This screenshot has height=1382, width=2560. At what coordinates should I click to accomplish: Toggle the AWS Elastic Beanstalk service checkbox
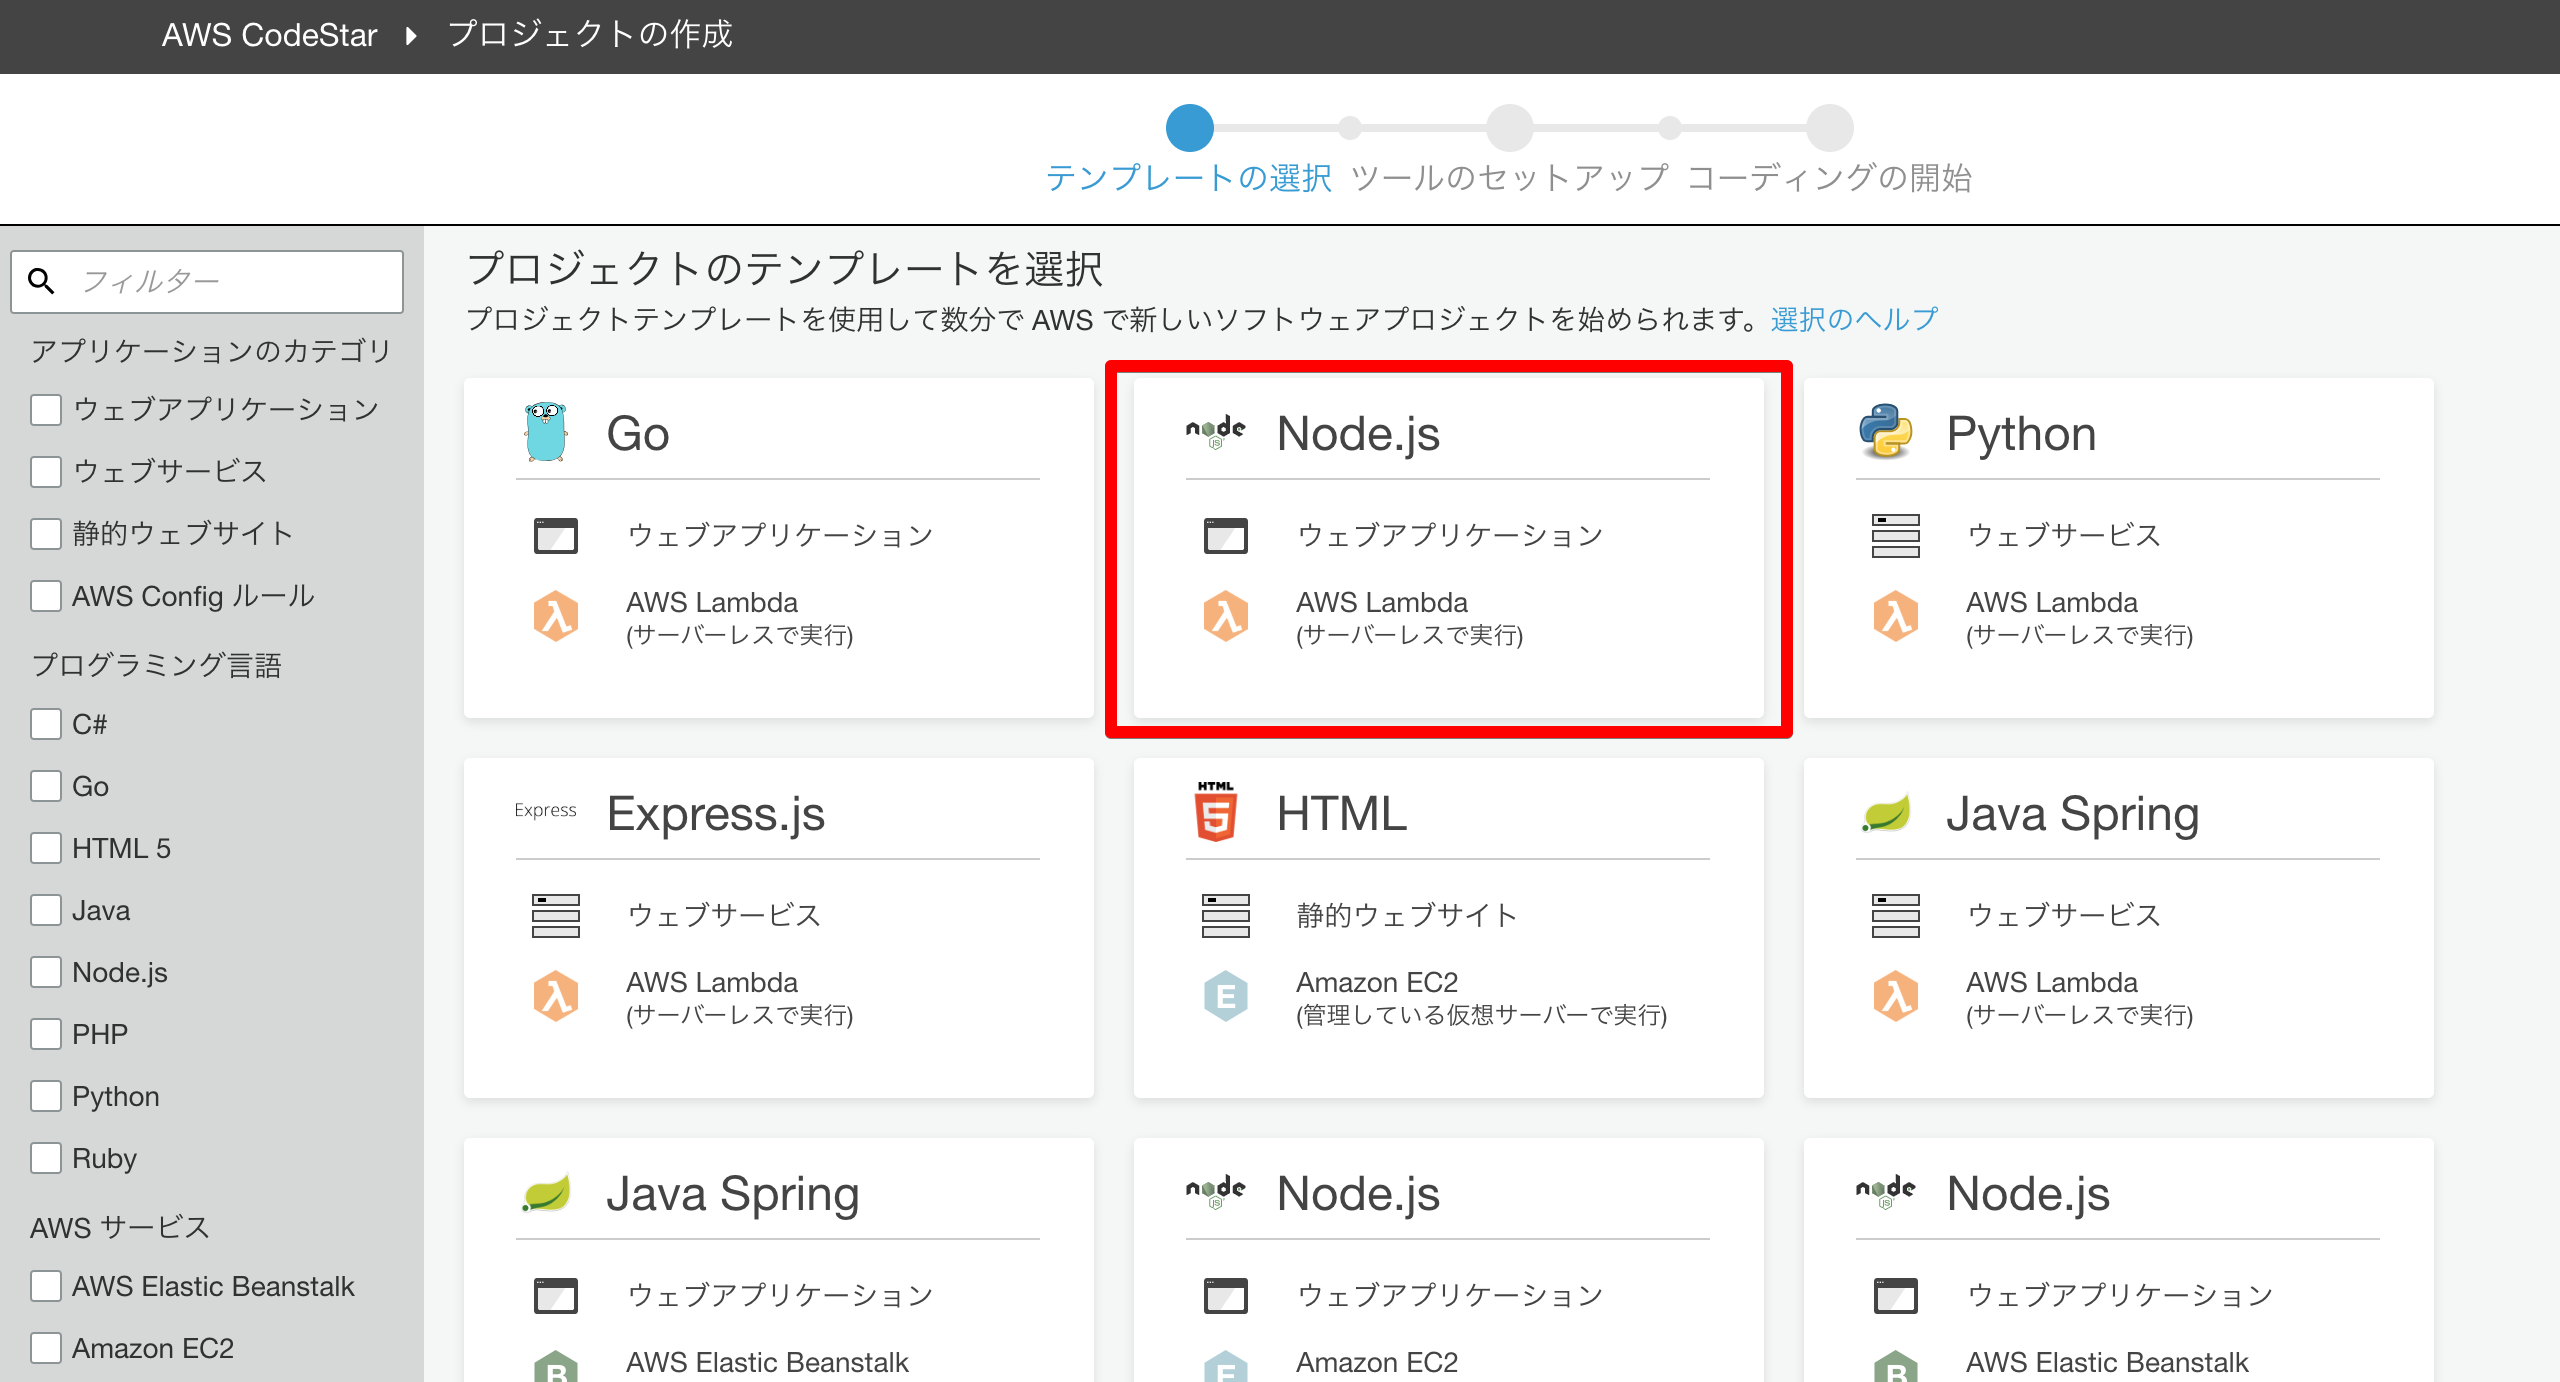46,1286
